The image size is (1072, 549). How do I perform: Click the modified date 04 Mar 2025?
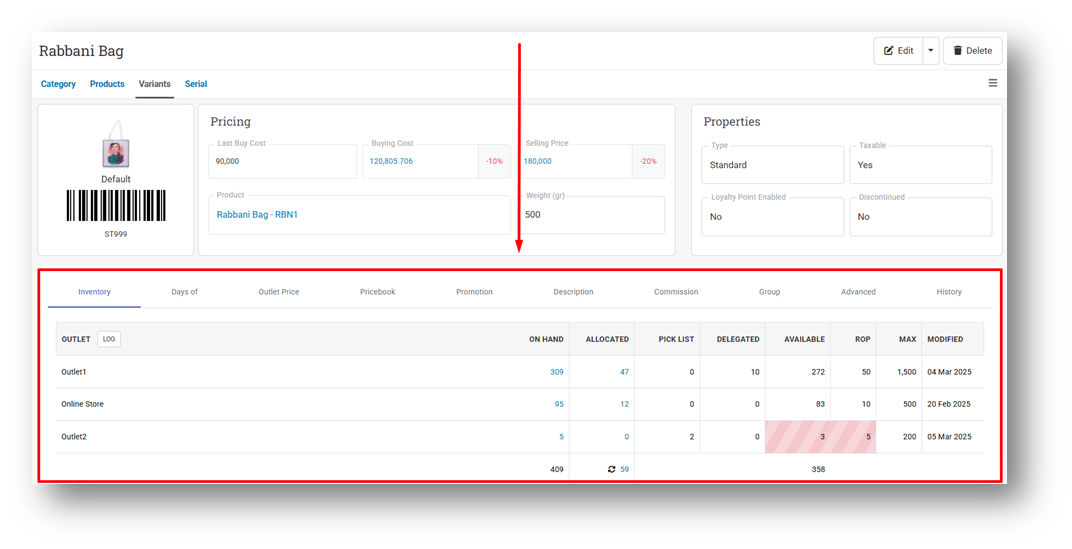[x=949, y=372]
